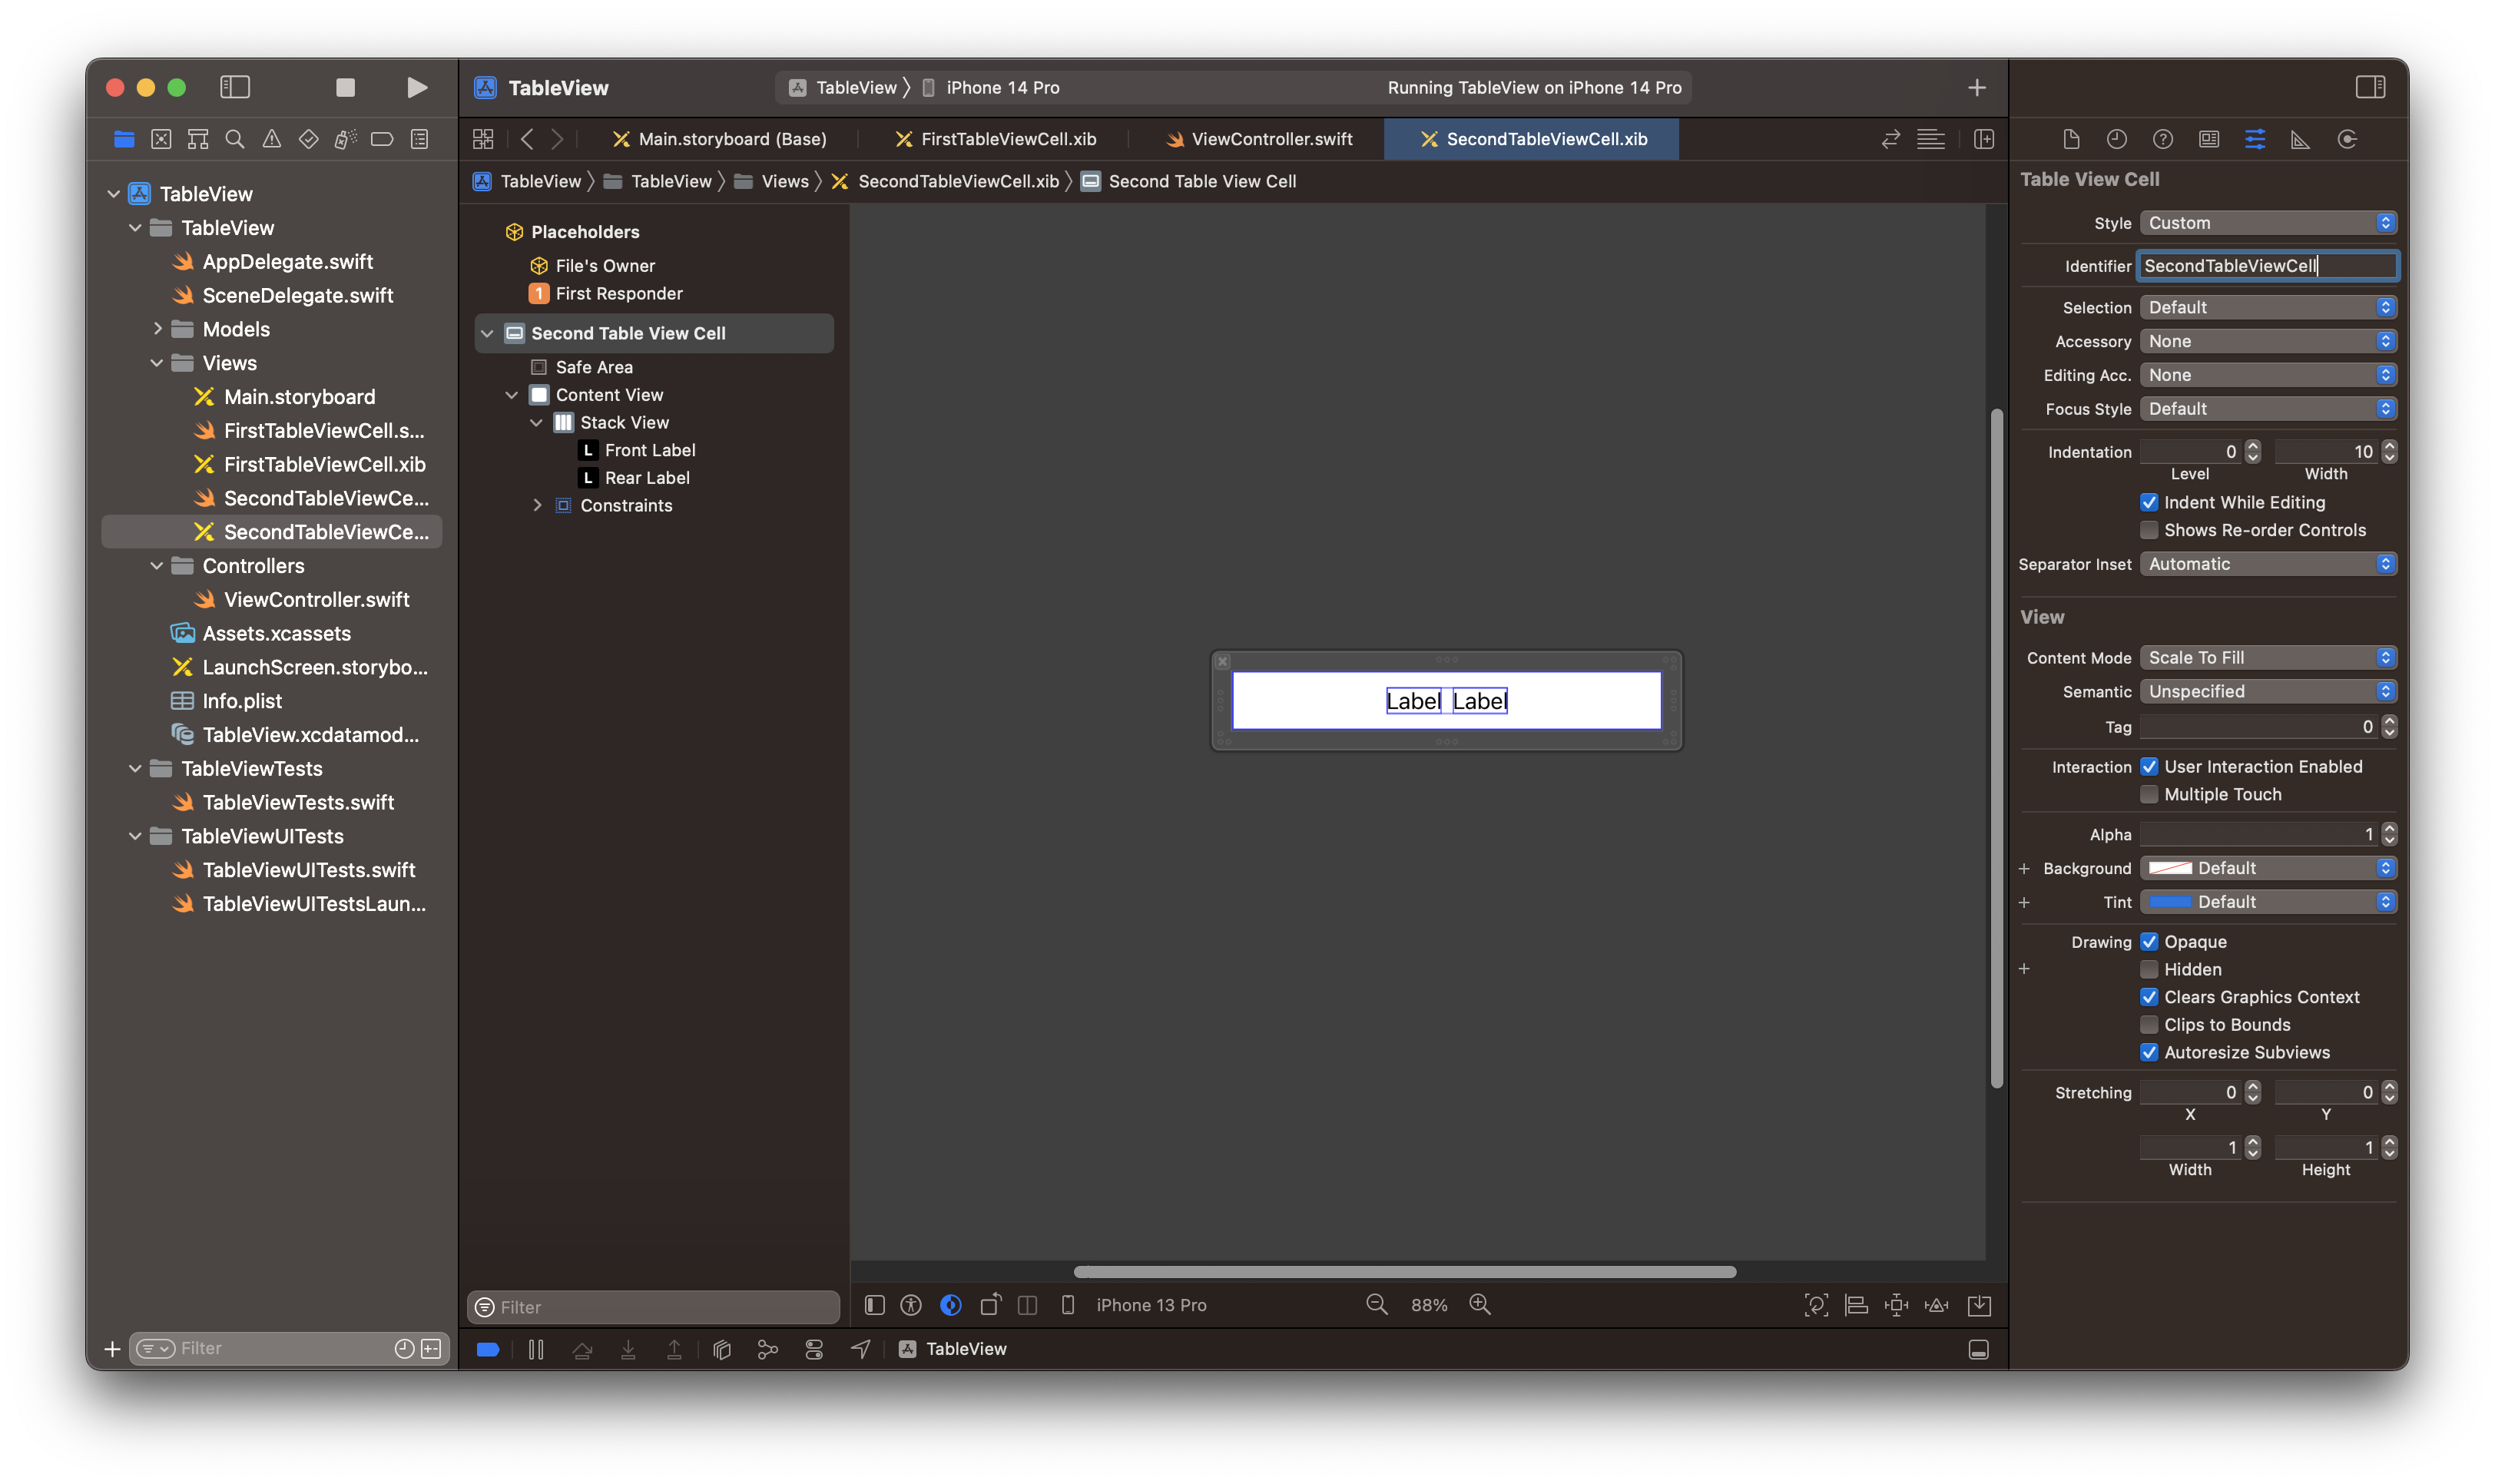Open the Size inspector ruler icon
This screenshot has width=2495, height=1484.
tap(2300, 139)
